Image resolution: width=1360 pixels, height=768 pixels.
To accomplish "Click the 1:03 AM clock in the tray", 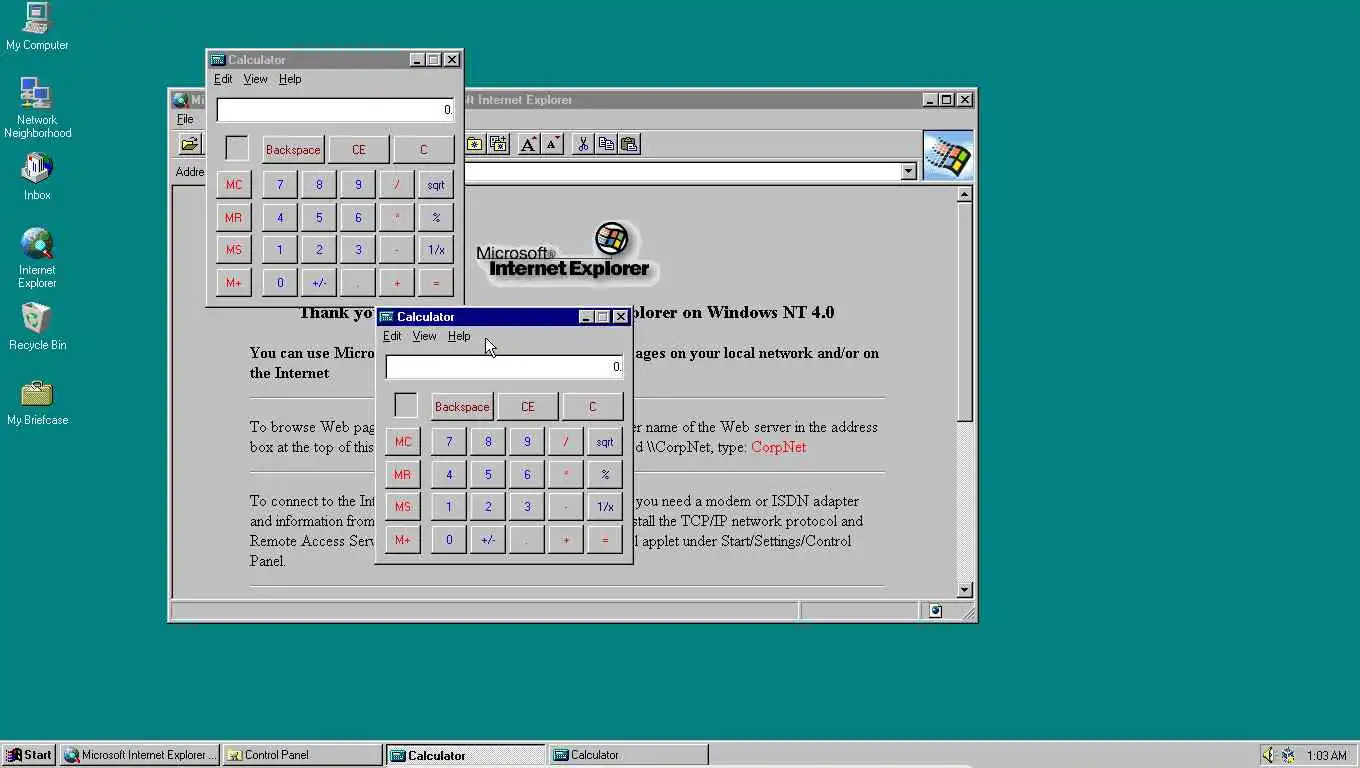I will (1327, 755).
